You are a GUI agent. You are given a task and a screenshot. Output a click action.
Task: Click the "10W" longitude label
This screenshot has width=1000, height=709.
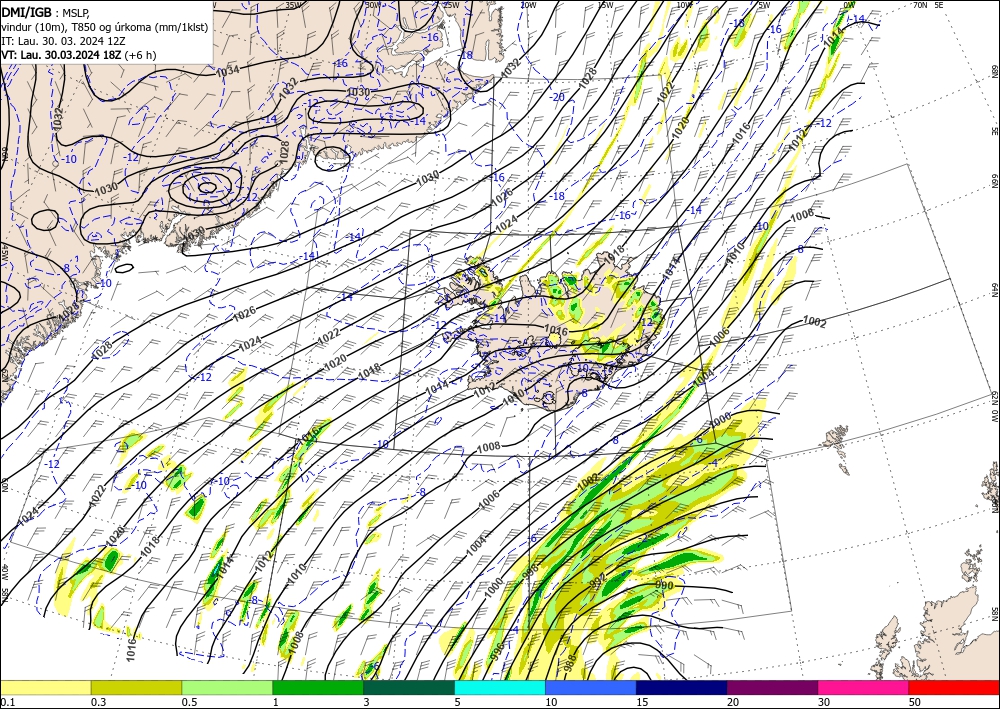[684, 4]
